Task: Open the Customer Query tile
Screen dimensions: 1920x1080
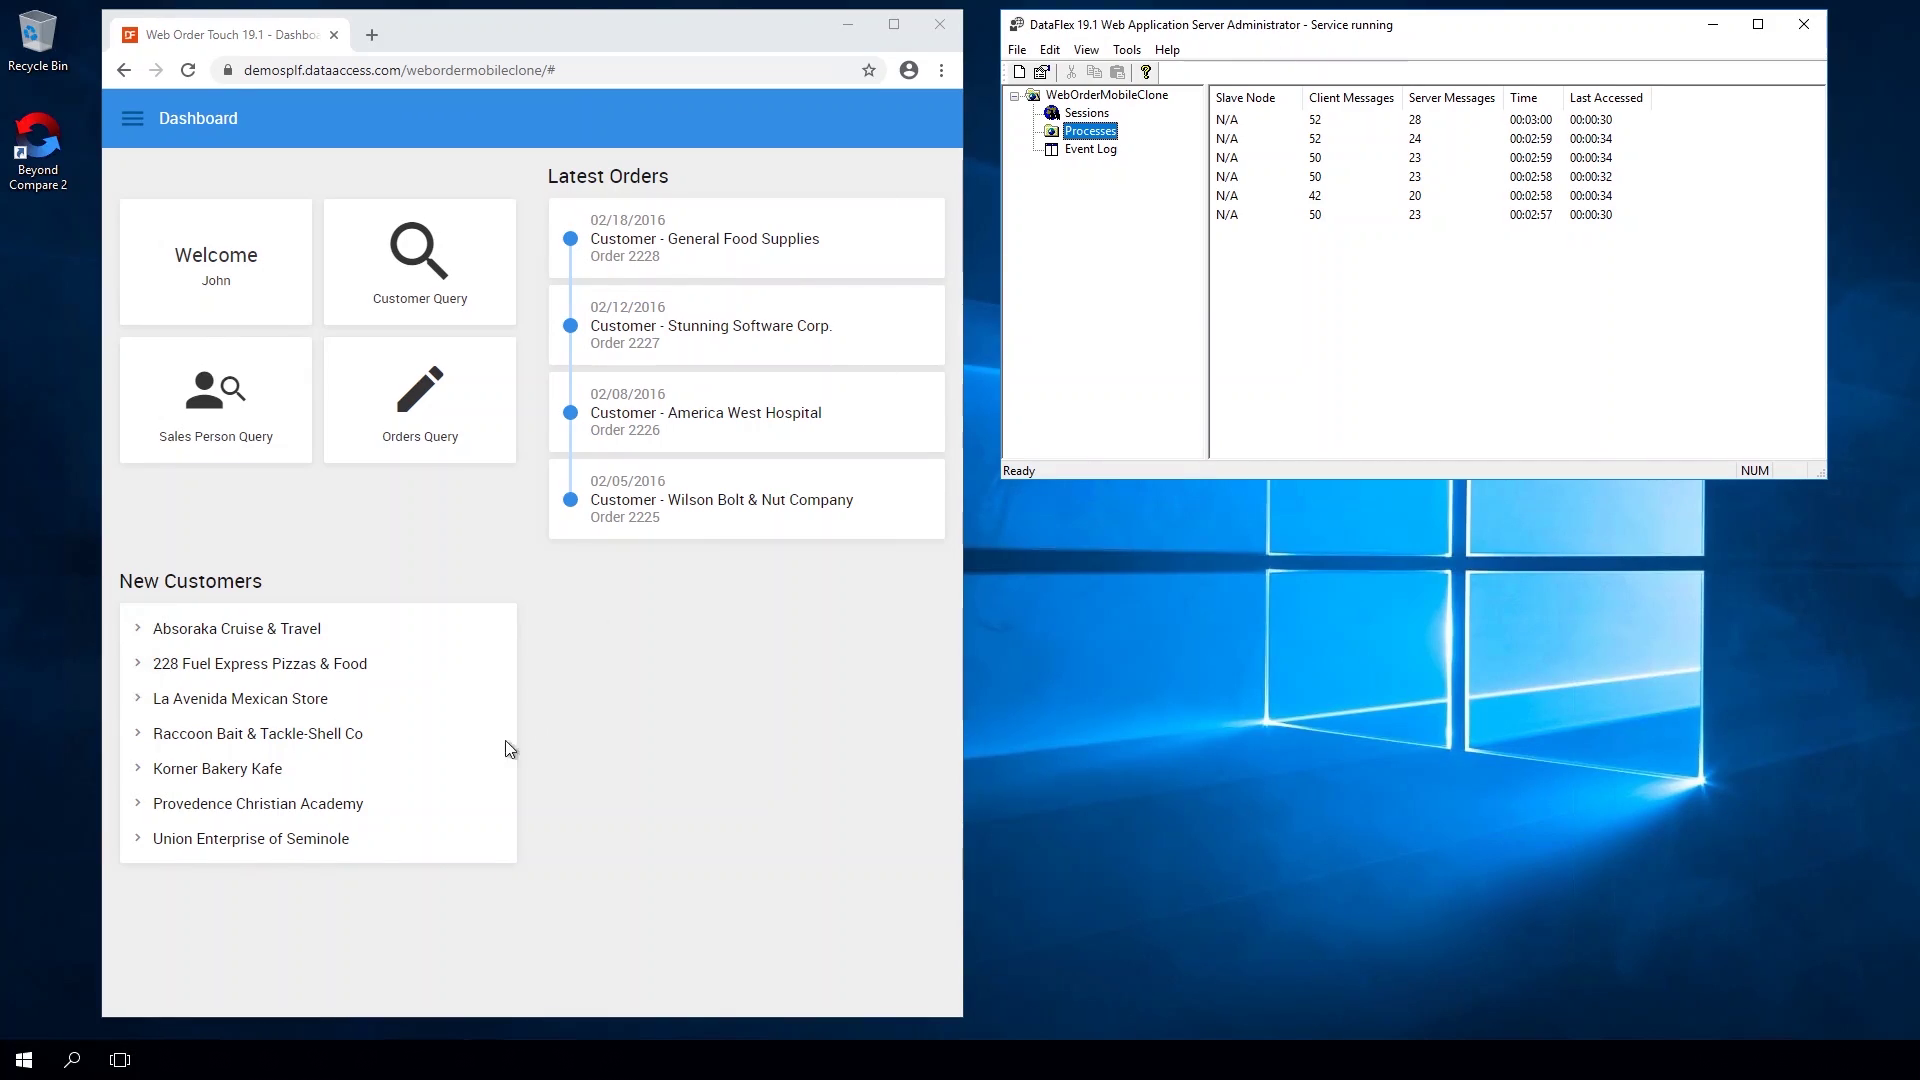Action: [419, 262]
